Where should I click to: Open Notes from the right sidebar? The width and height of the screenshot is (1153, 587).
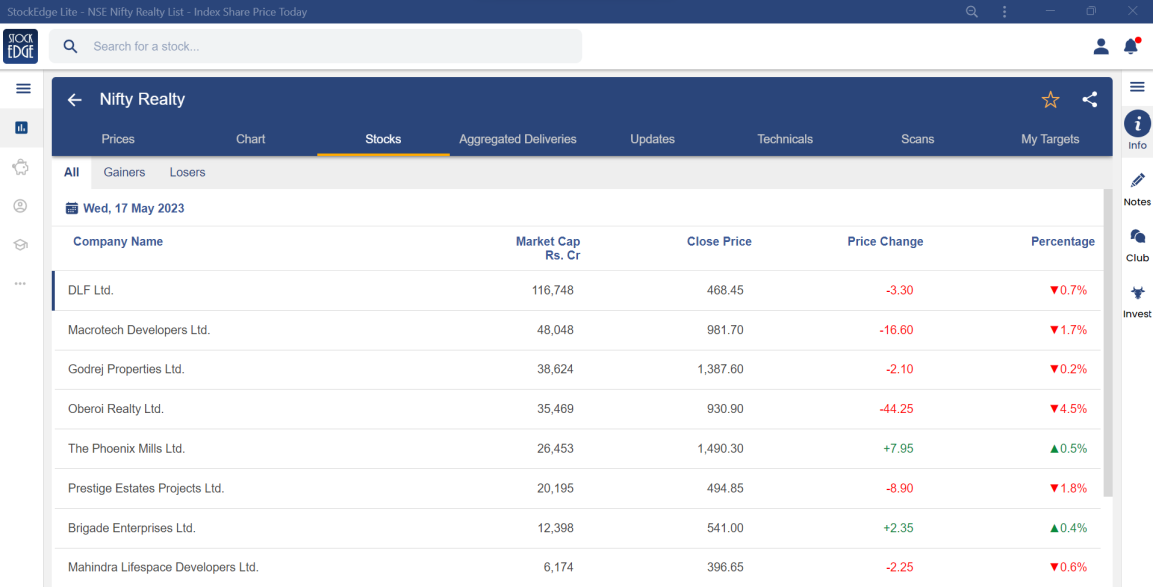(x=1137, y=188)
